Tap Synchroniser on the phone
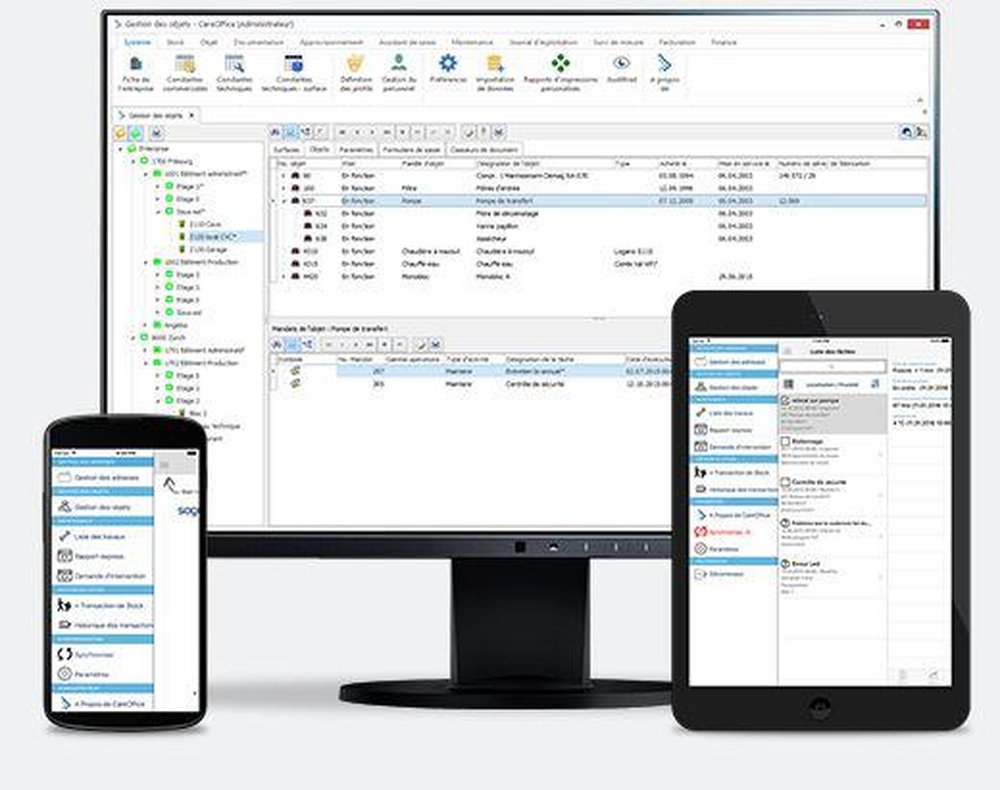Viewport: 1000px width, 790px height. [102, 654]
